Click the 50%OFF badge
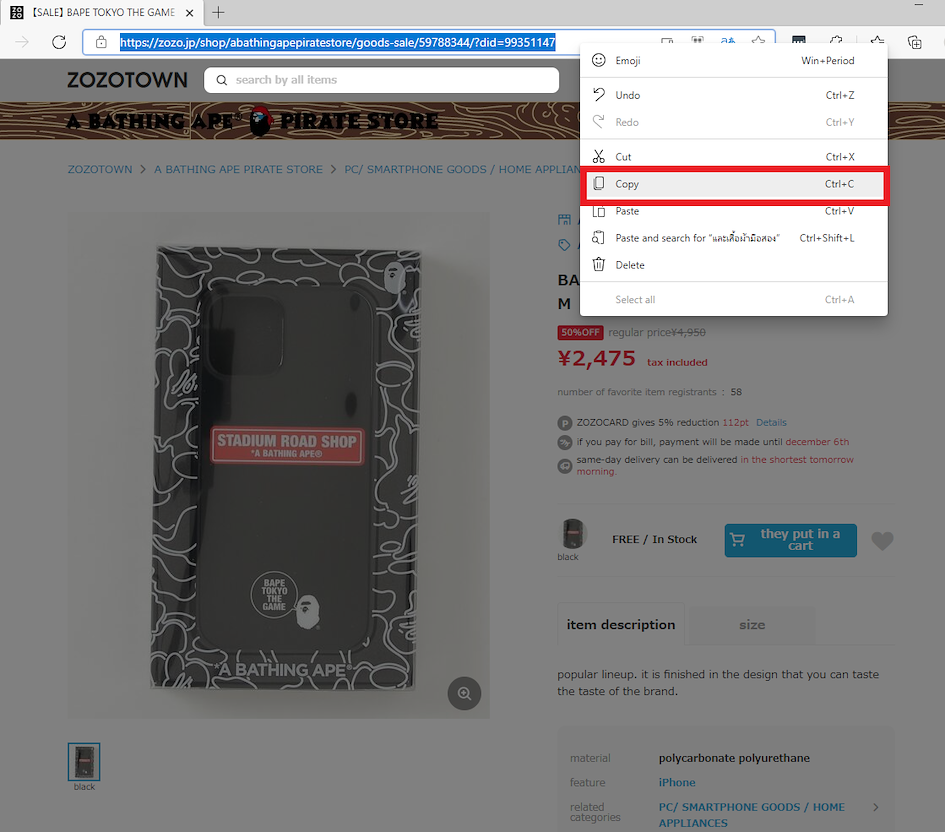This screenshot has height=832, width=945. (580, 333)
